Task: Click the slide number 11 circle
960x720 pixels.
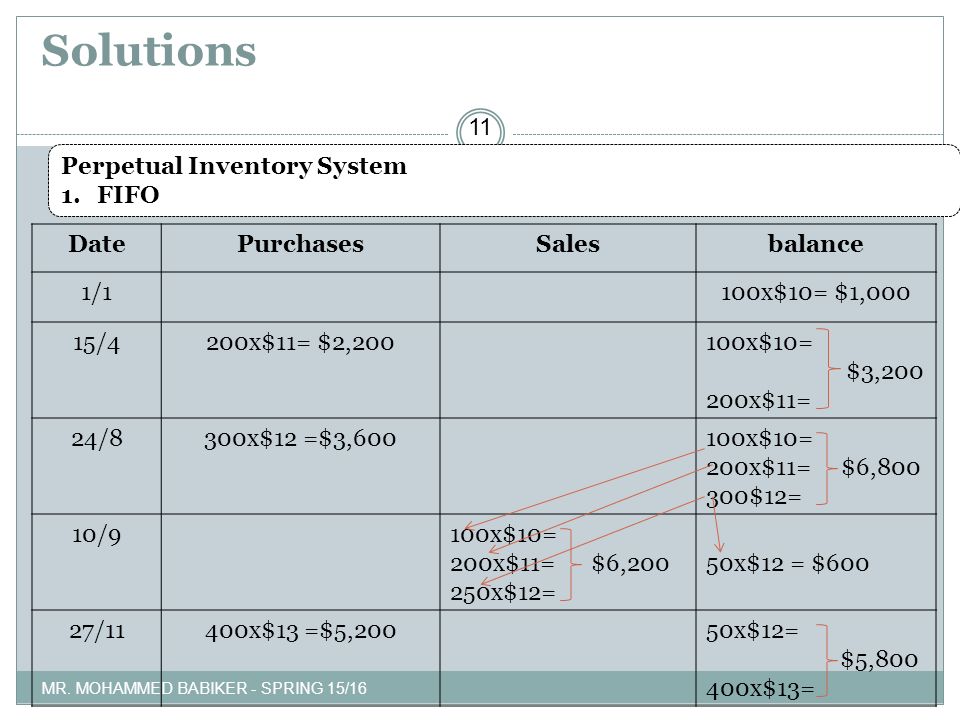Action: [481, 128]
